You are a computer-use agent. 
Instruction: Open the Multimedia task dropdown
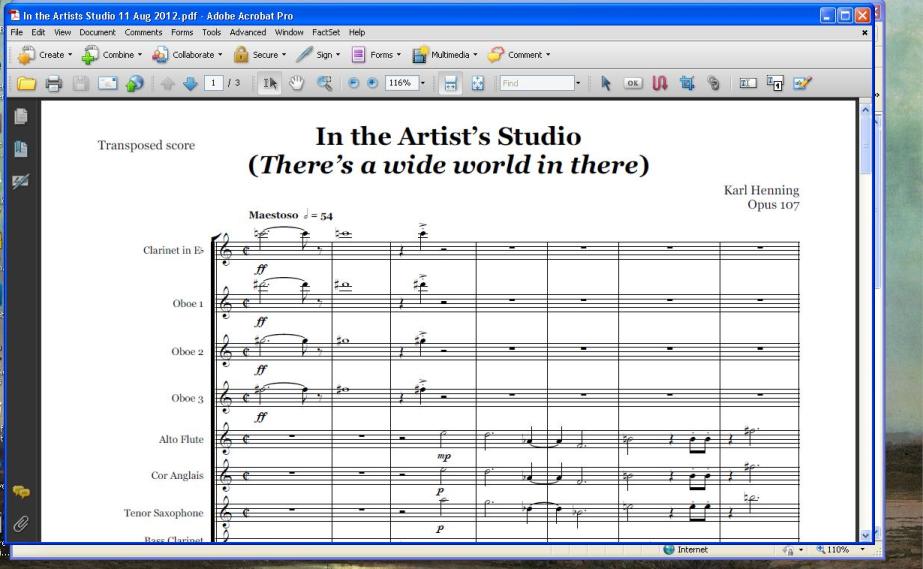point(444,55)
